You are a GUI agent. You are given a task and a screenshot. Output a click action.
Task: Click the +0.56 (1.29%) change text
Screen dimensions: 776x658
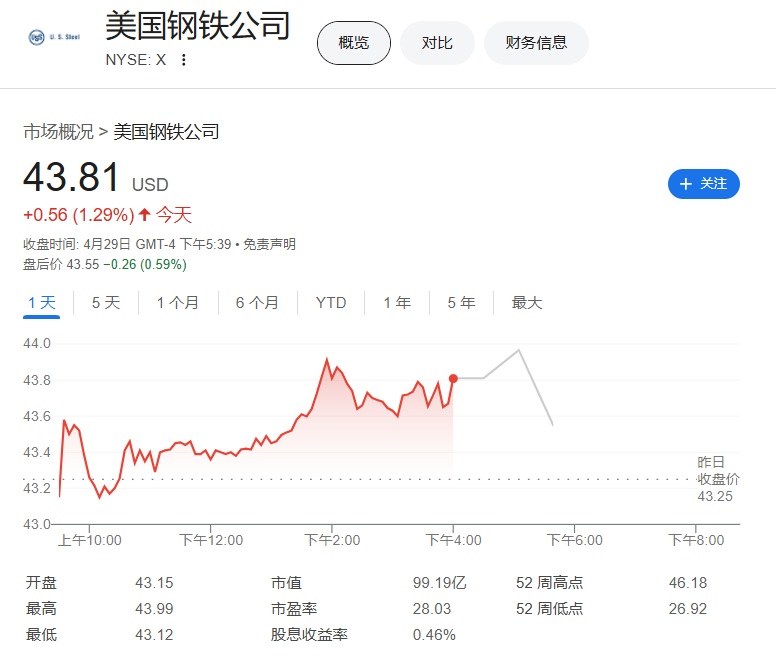[x=79, y=215]
